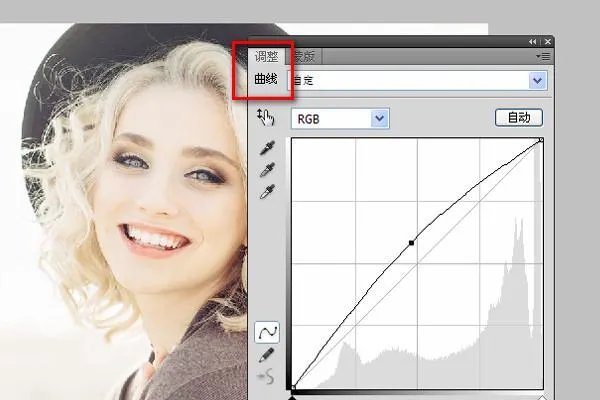Switch to the 调整 tab
Image resolution: width=600 pixels, height=400 pixels.
(x=266, y=57)
